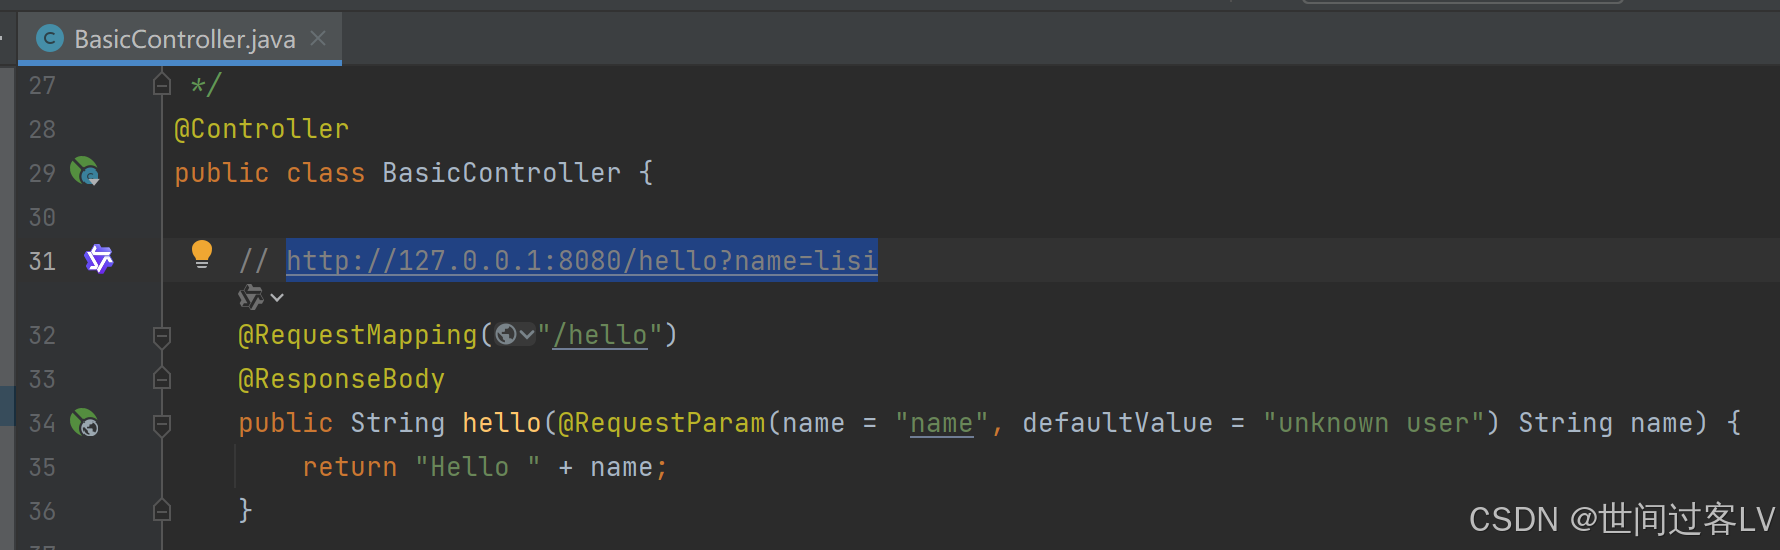Close the BasicController.java tab
This screenshot has width=1780, height=550.
coord(318,38)
